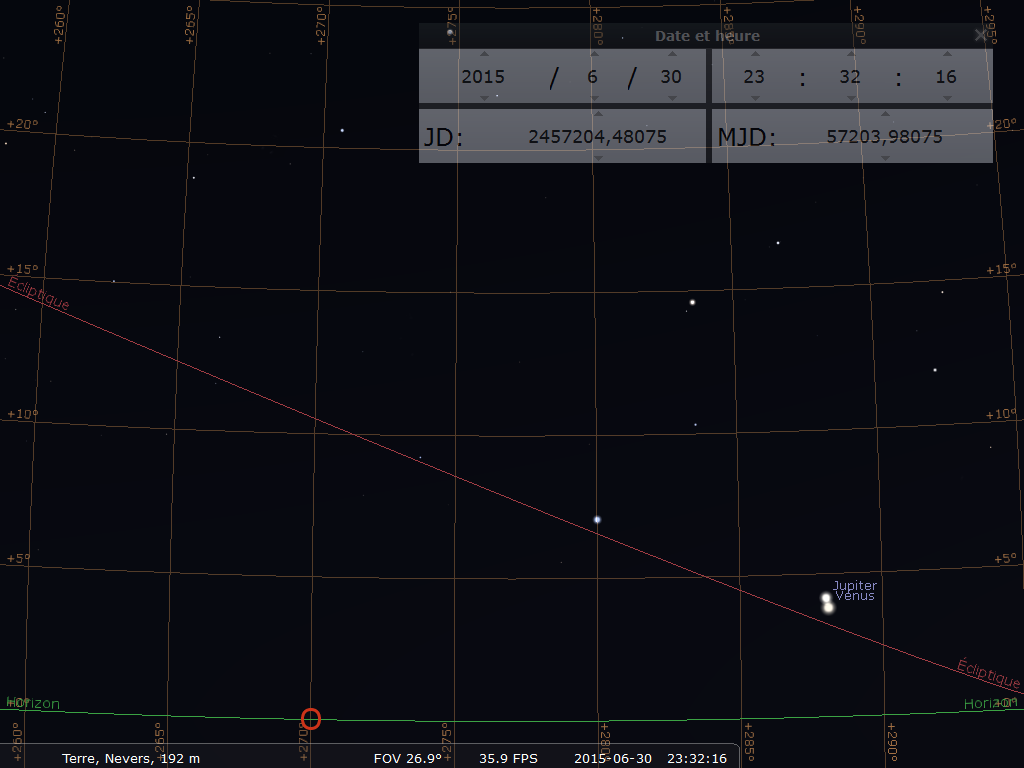
Task: Increase the year with the up arrow
Action: click(x=484, y=55)
